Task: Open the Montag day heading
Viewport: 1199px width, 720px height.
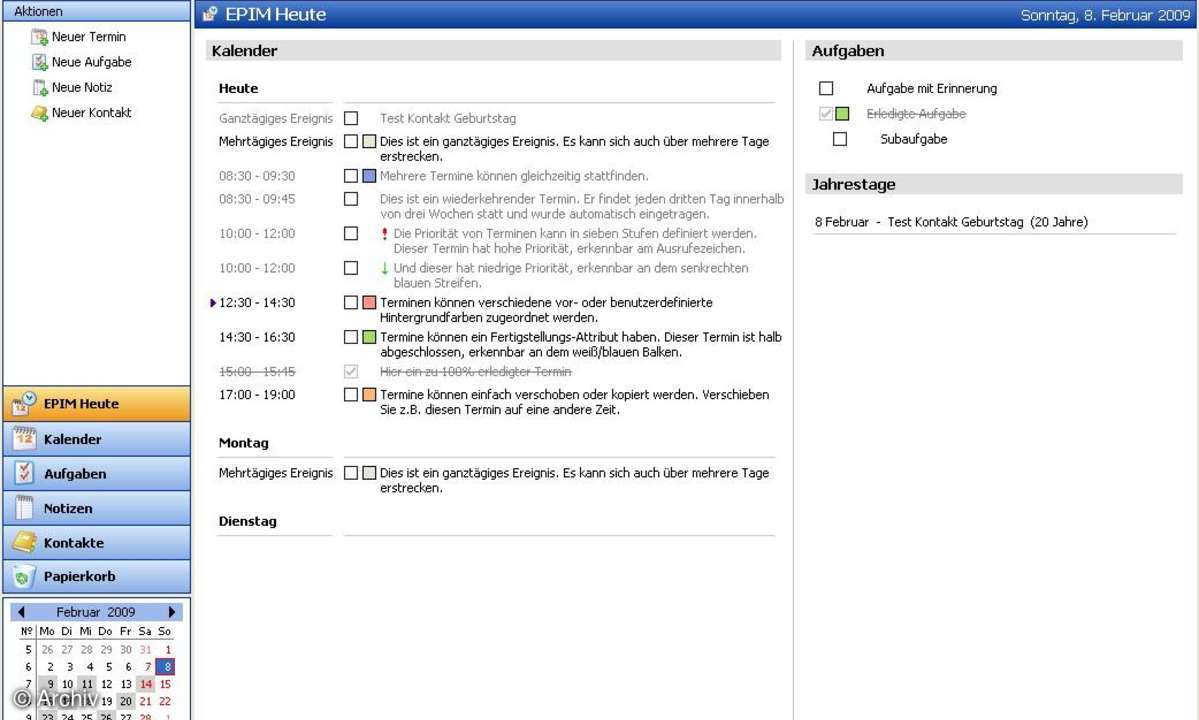Action: [x=244, y=443]
